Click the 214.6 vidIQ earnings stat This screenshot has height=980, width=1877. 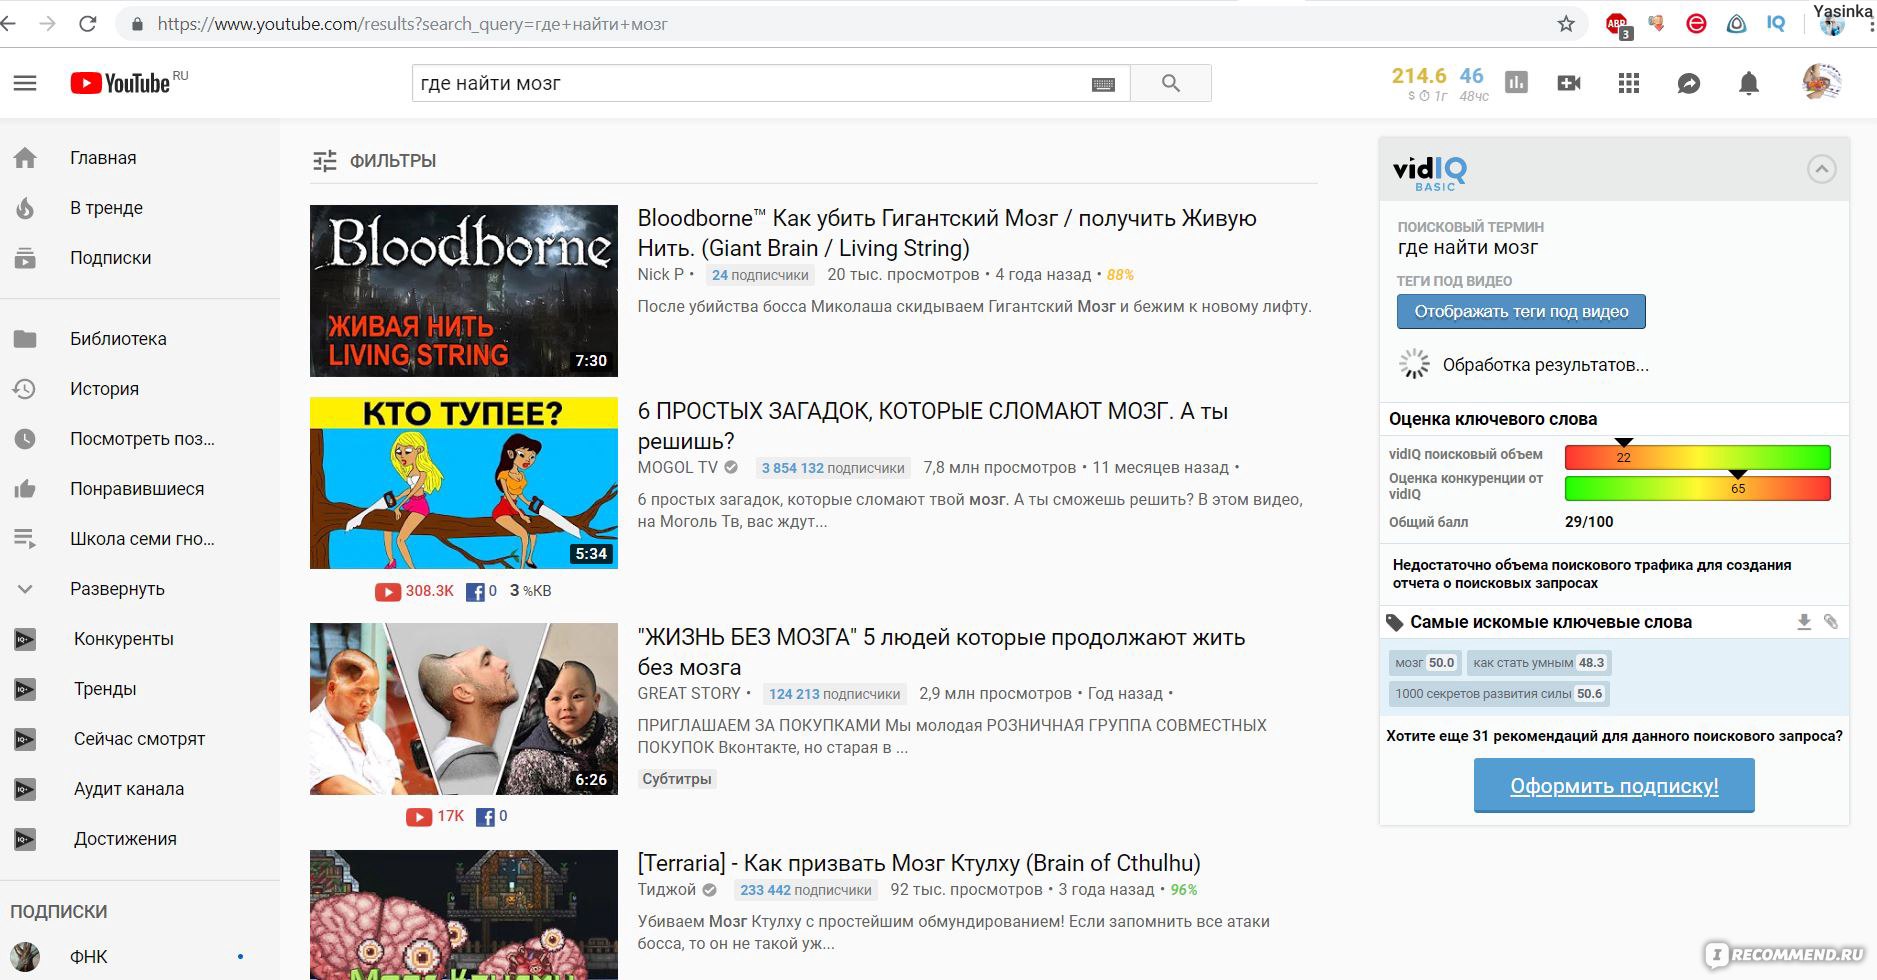(x=1419, y=76)
